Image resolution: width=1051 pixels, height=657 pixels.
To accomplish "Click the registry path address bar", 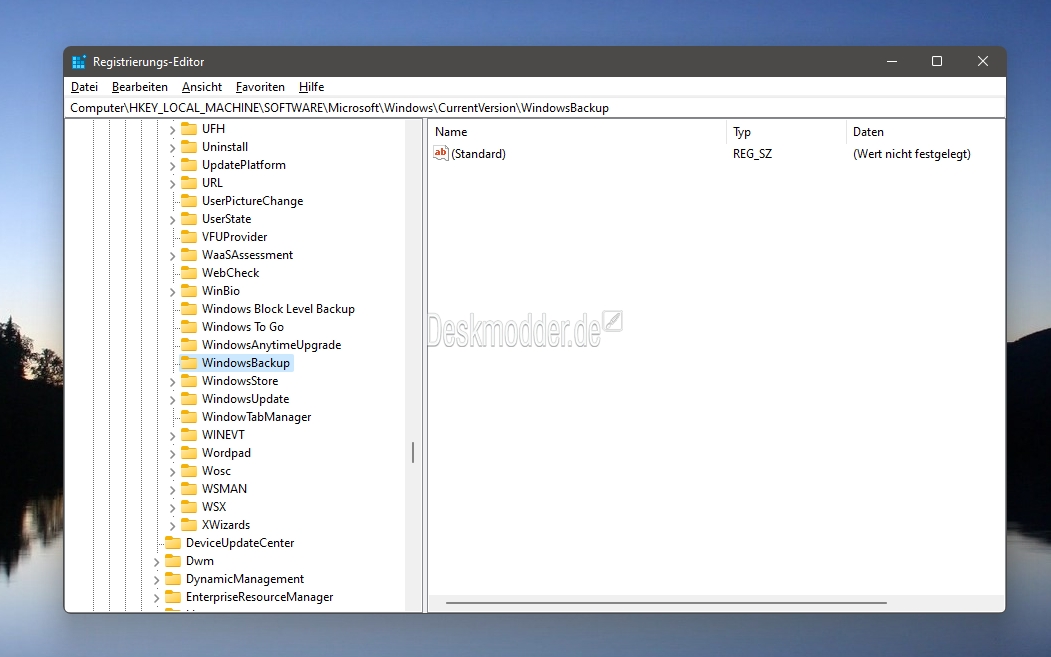I will (535, 108).
